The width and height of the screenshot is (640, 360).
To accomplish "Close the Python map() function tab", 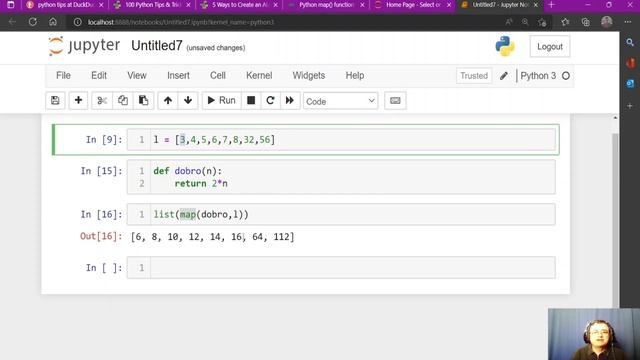I will pos(362,5).
